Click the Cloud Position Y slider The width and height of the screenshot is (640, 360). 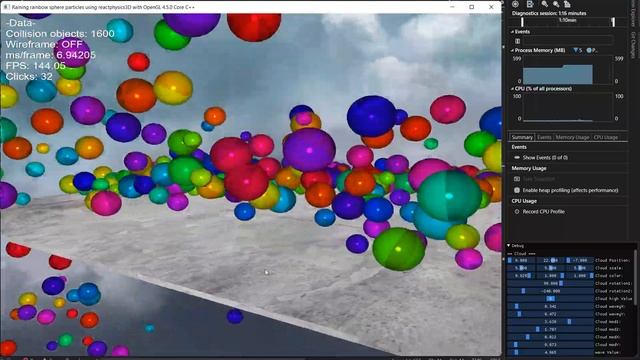(550, 260)
